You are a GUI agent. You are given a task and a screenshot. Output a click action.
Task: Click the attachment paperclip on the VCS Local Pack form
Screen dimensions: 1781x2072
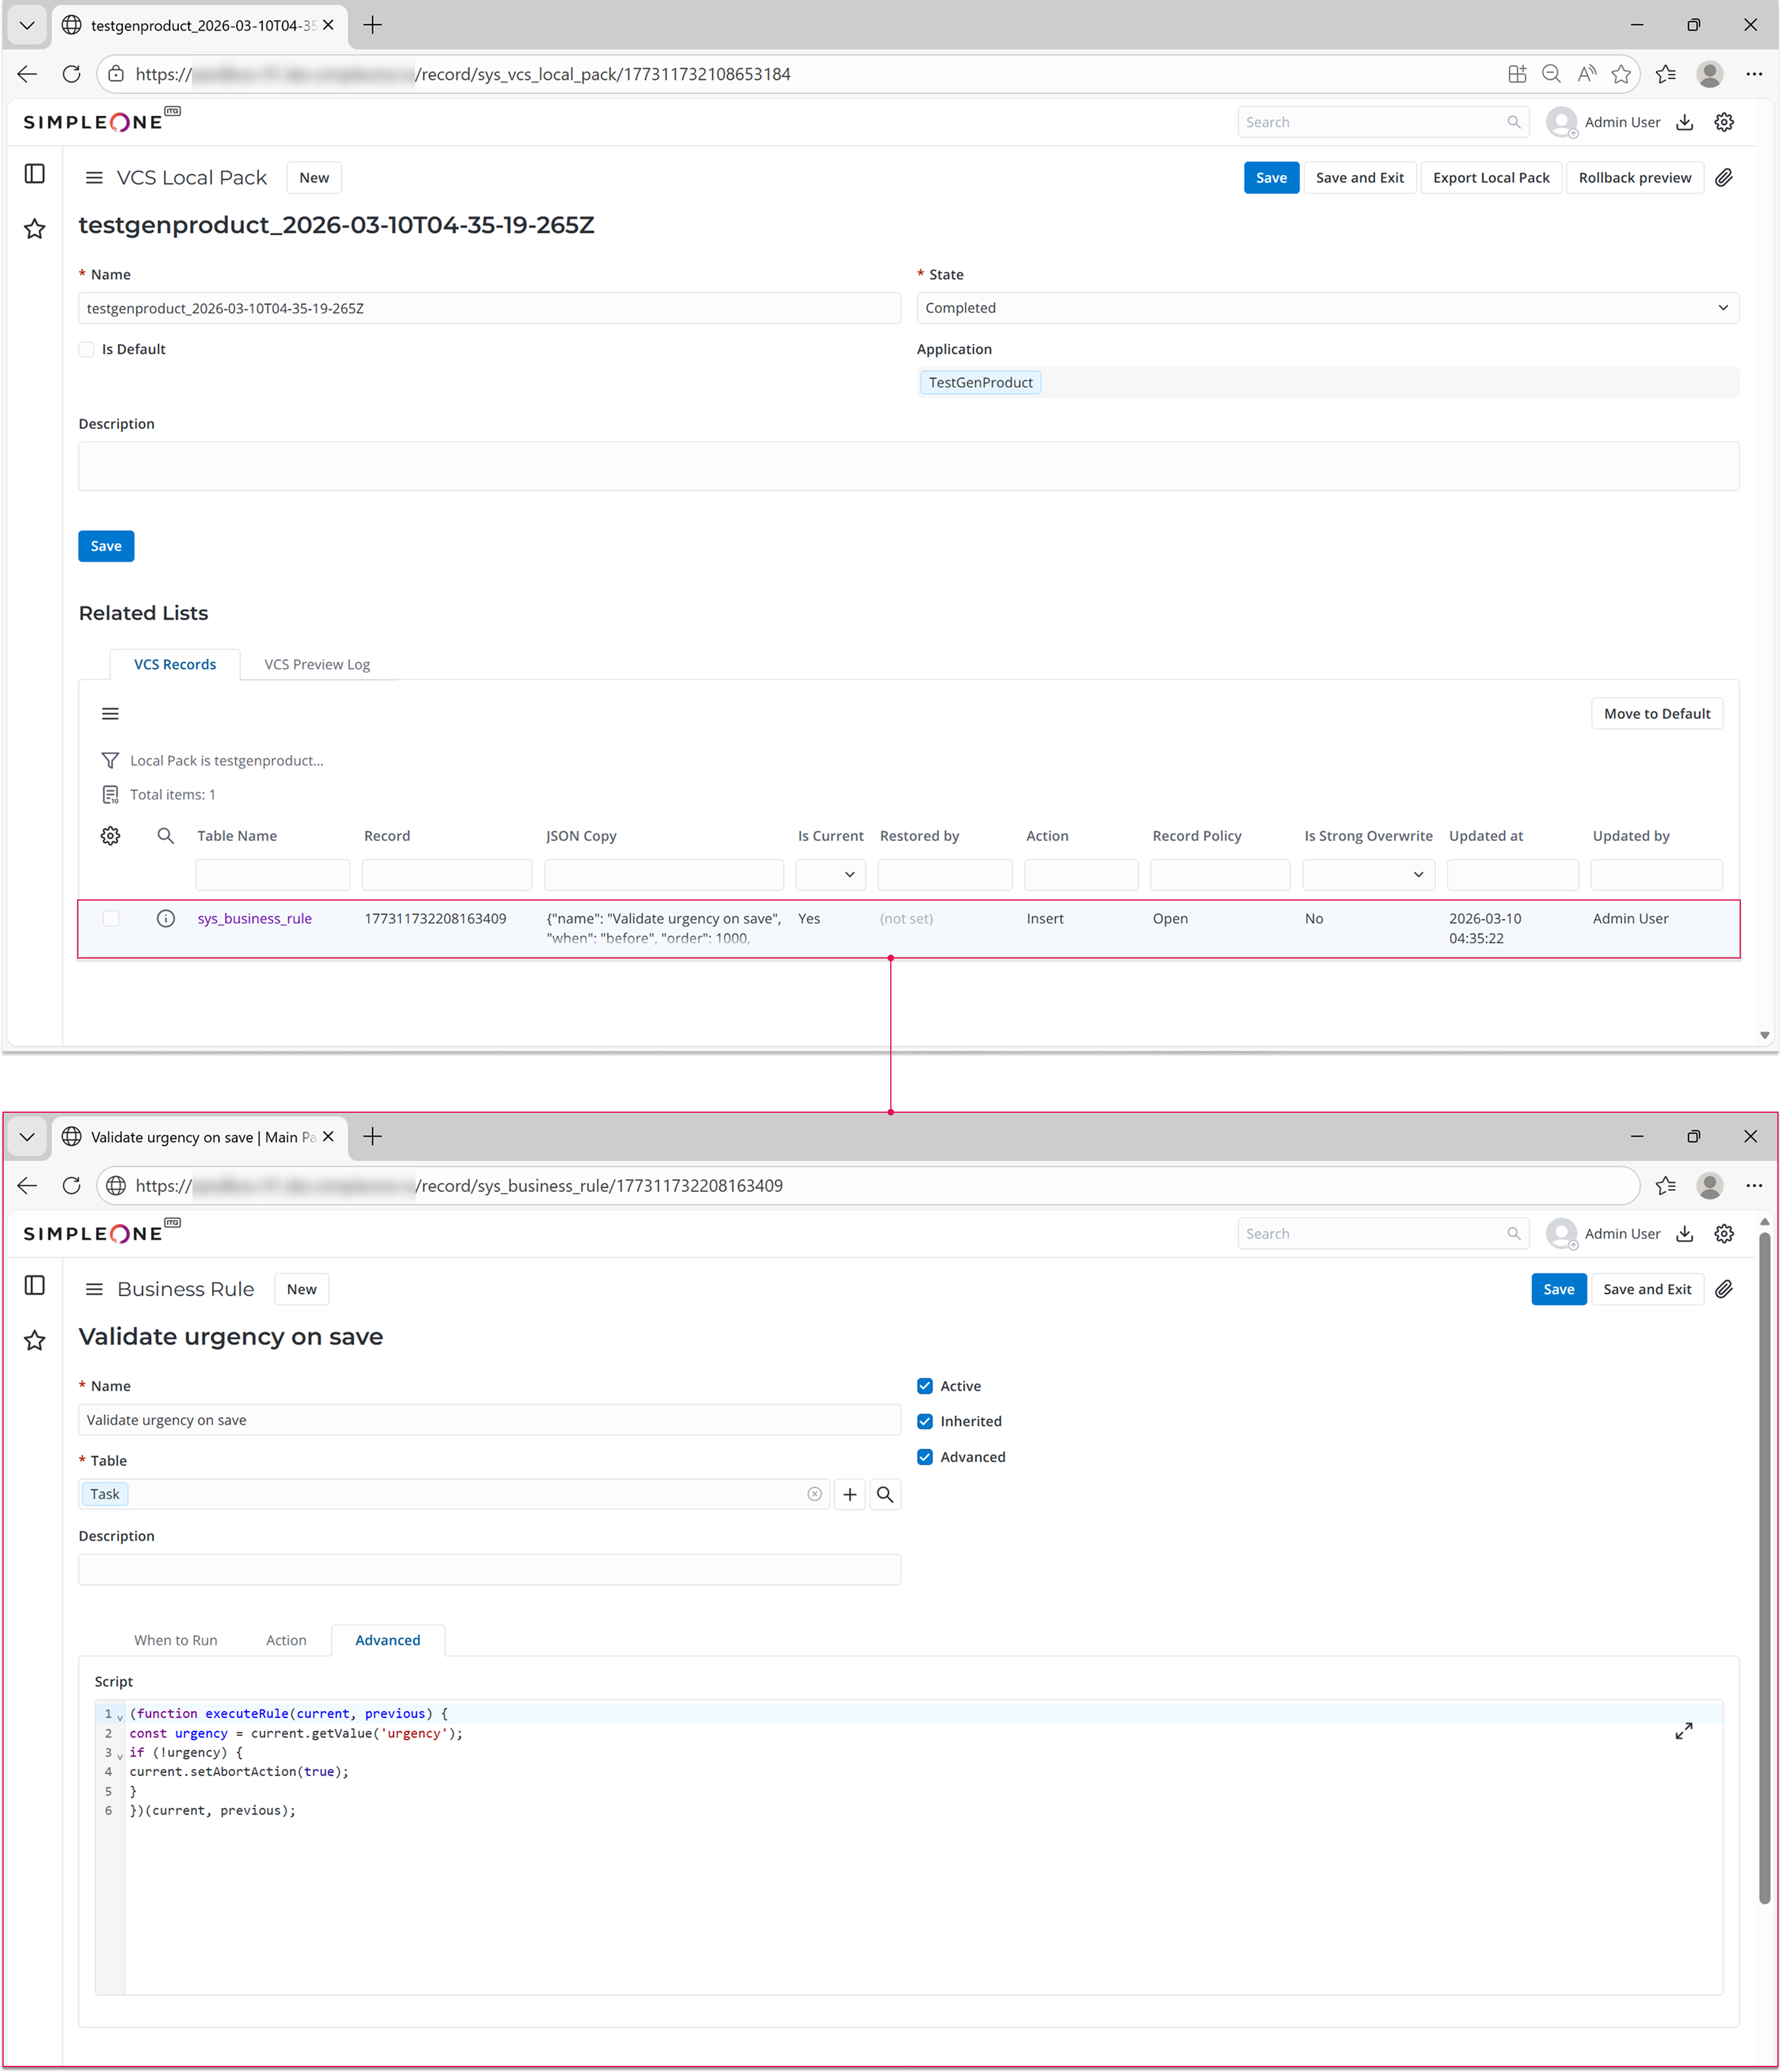[1724, 178]
